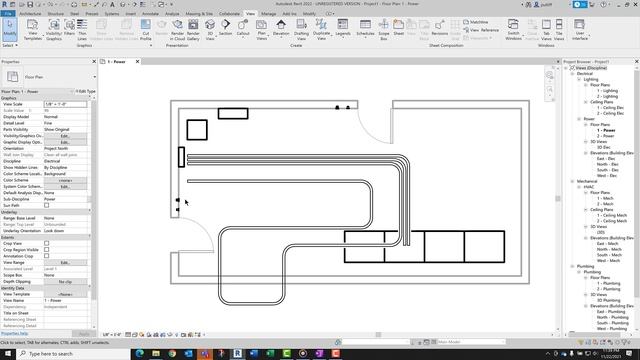Screen dimensions: 640x360
Task: Open Plan Views tool
Action: 262,29
